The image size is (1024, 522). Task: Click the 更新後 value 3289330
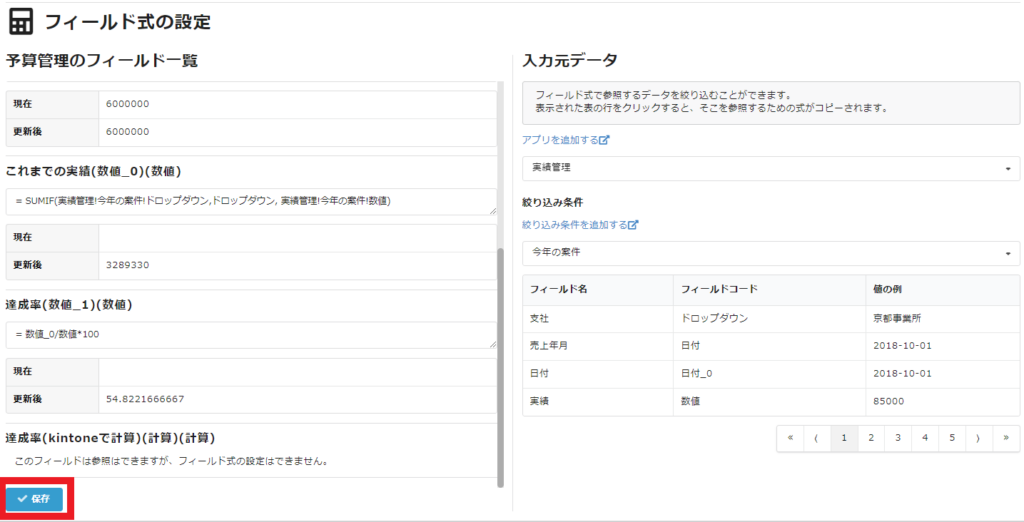127,265
